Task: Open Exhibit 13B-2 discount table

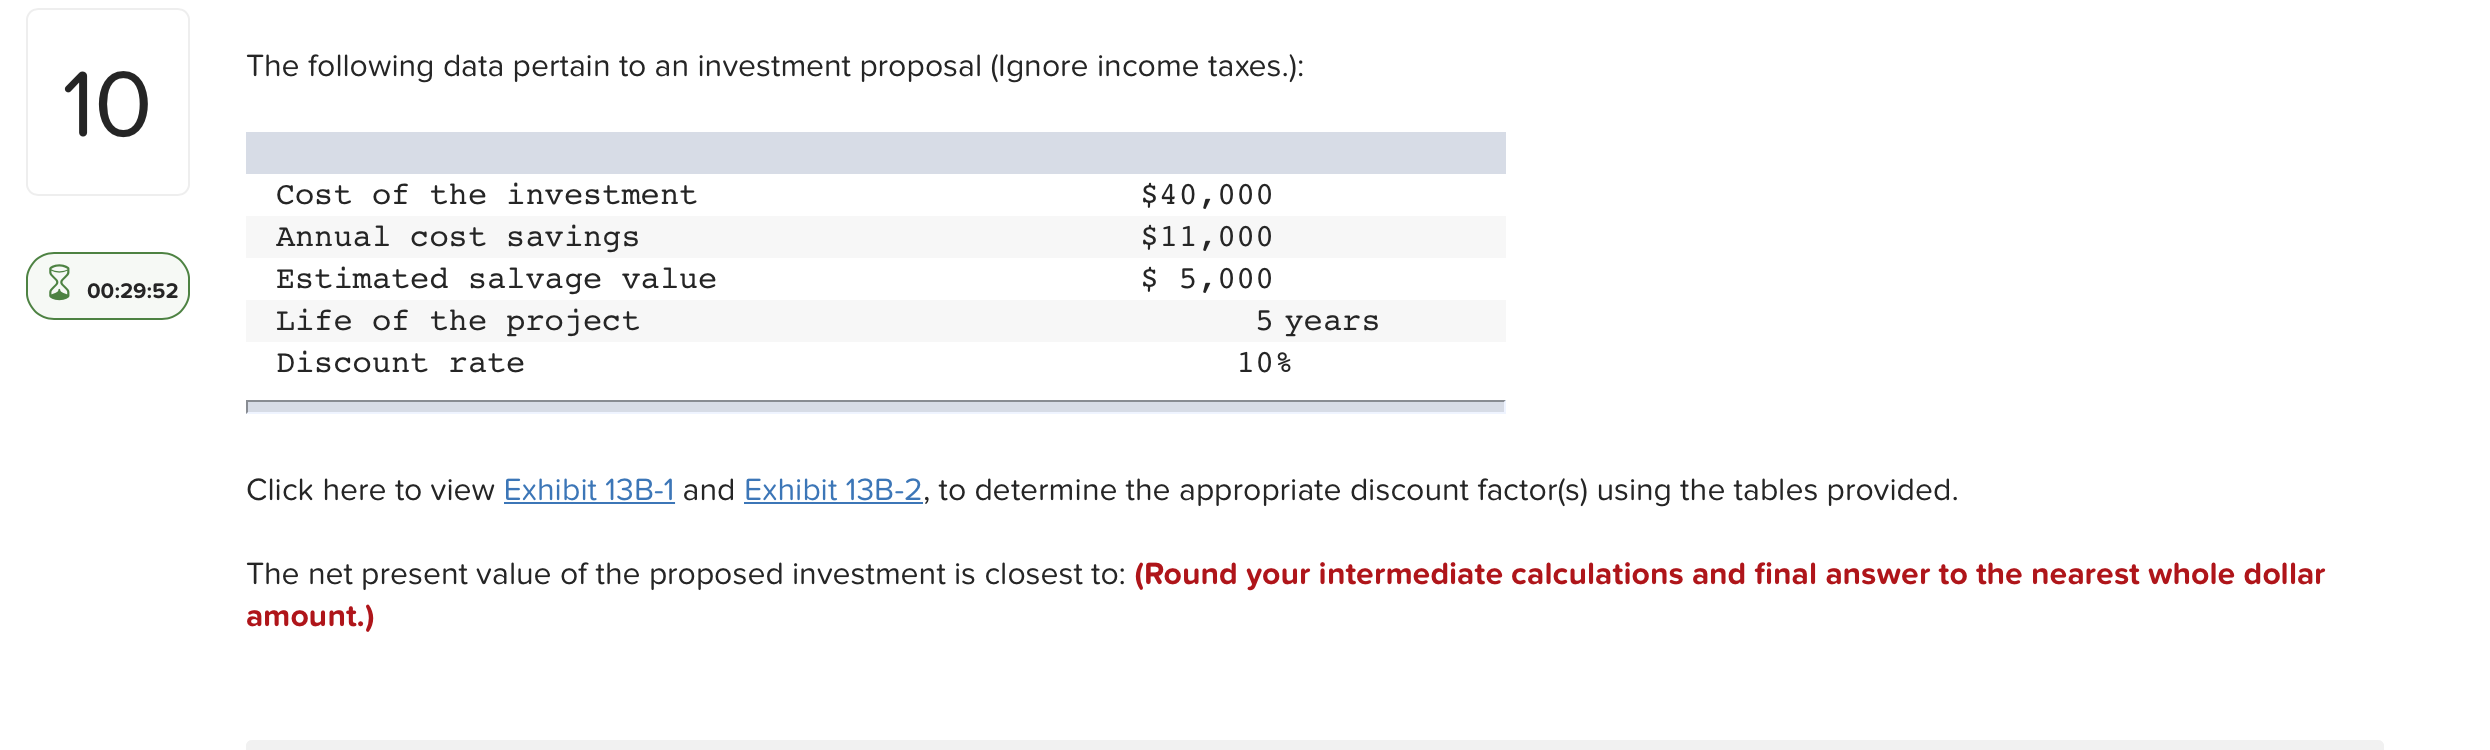Action: [x=832, y=490]
